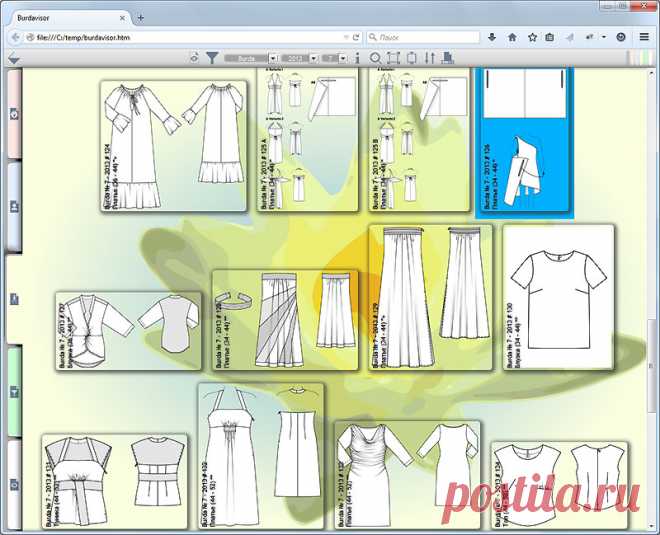This screenshot has height=535, width=660.
Task: Click the browser back arrow button
Action: point(15,37)
